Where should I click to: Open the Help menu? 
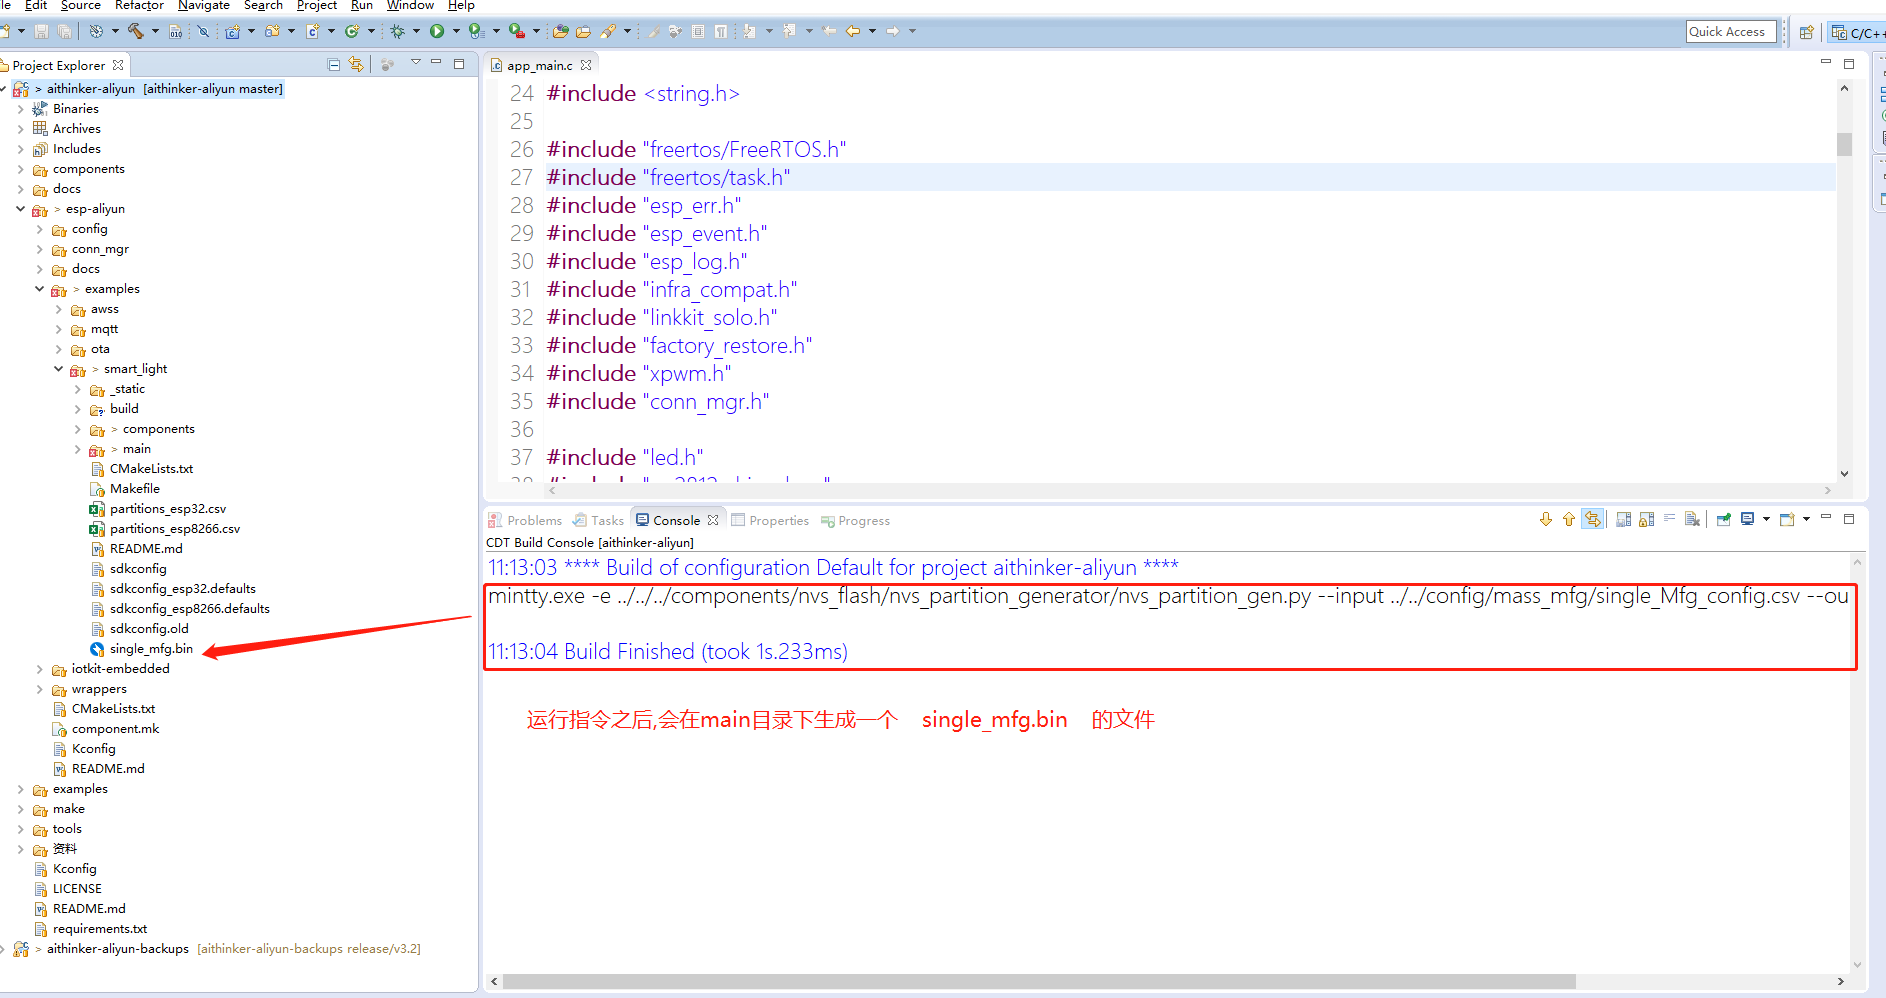[x=461, y=6]
